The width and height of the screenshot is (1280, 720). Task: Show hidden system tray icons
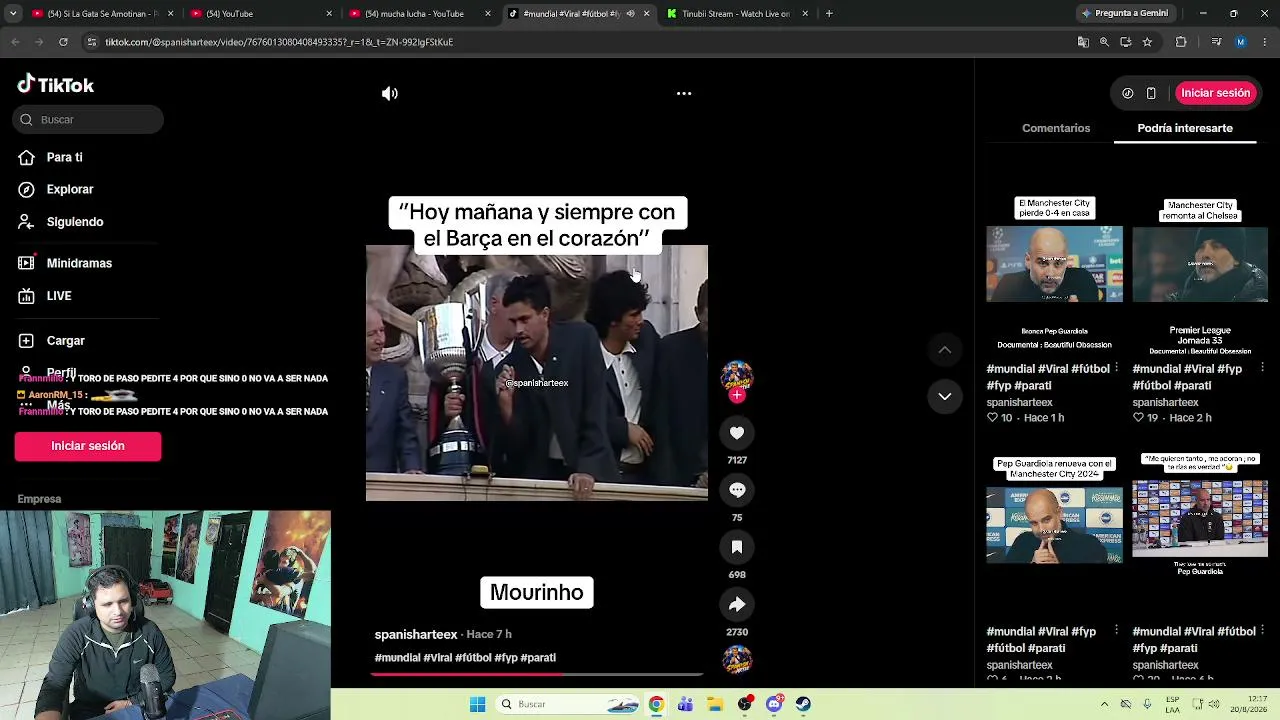click(x=1104, y=704)
